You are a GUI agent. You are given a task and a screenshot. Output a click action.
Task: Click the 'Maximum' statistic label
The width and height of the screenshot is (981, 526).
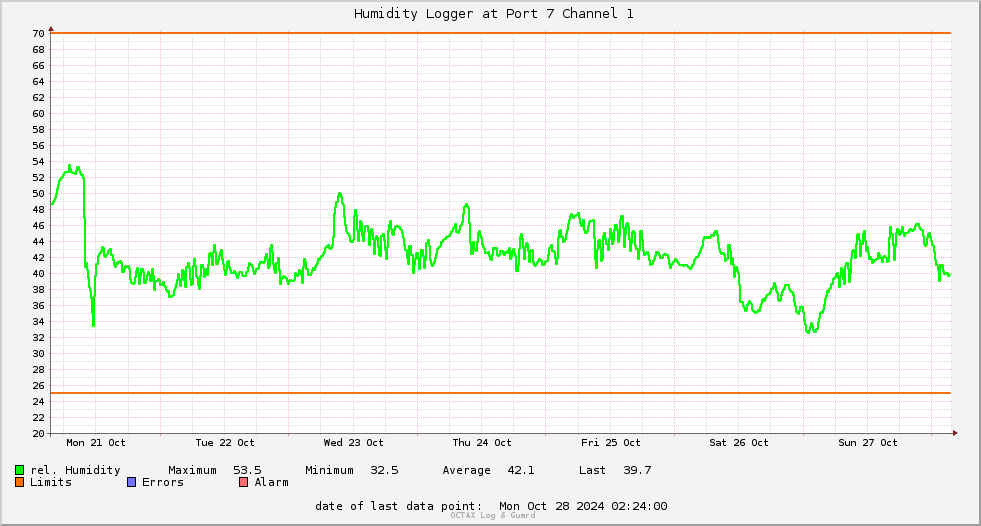pos(192,470)
